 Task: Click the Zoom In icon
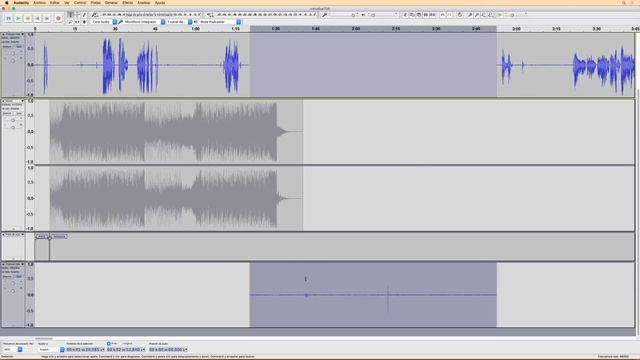(x=470, y=15)
